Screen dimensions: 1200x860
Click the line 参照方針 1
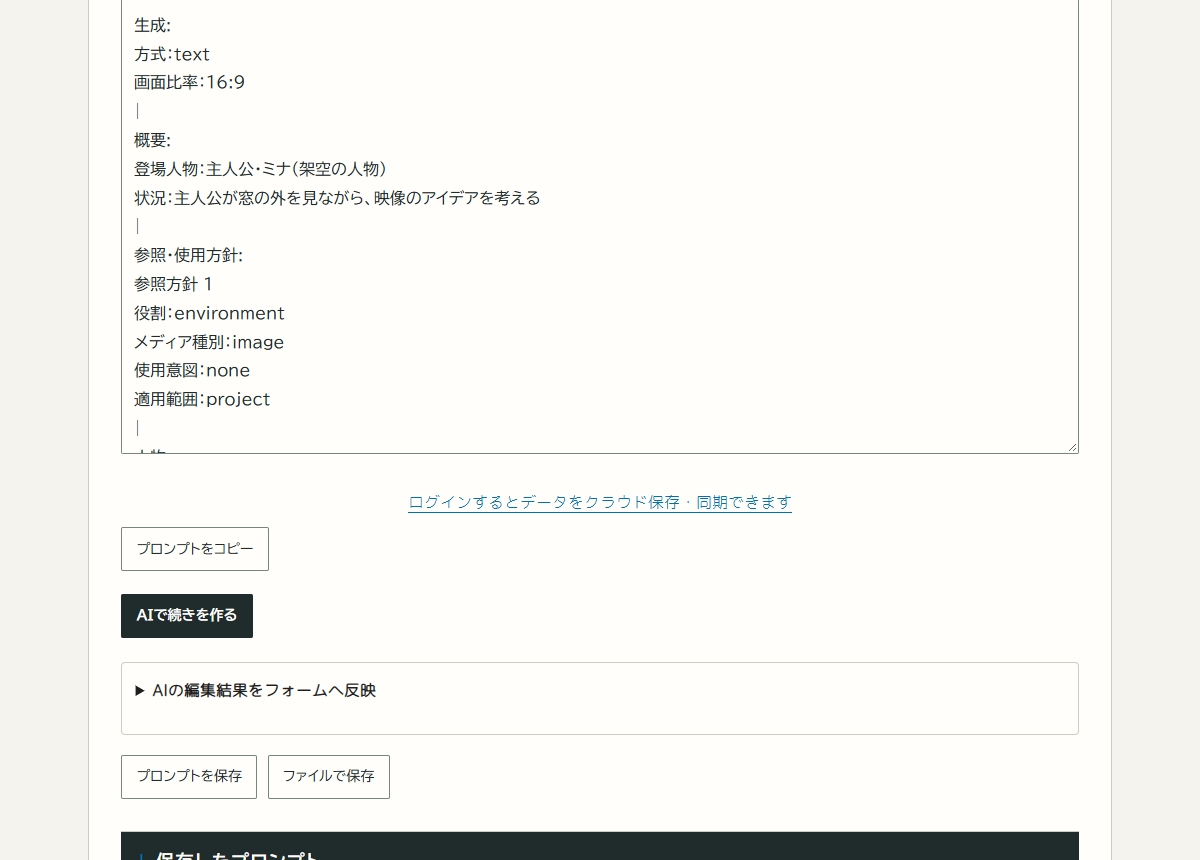click(173, 284)
